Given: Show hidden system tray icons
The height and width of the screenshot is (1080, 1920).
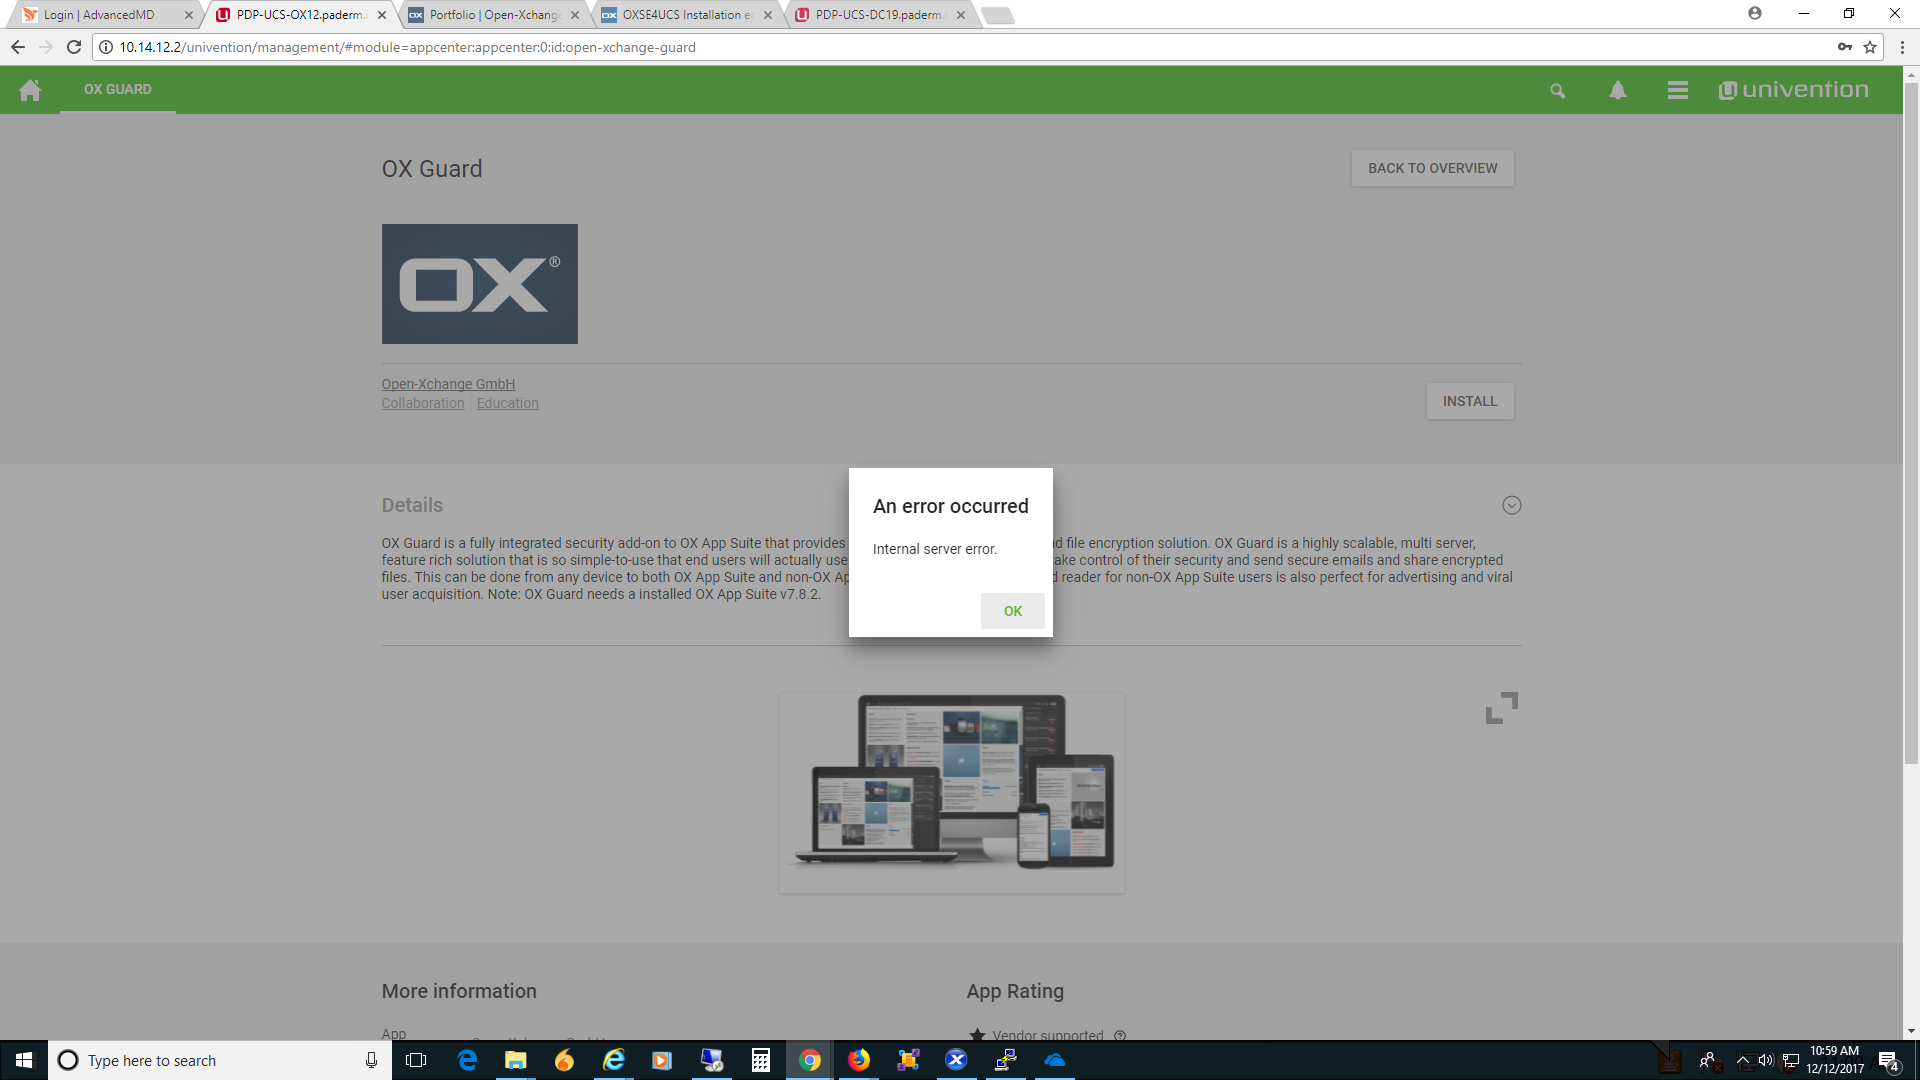Looking at the screenshot, I should (1742, 1060).
